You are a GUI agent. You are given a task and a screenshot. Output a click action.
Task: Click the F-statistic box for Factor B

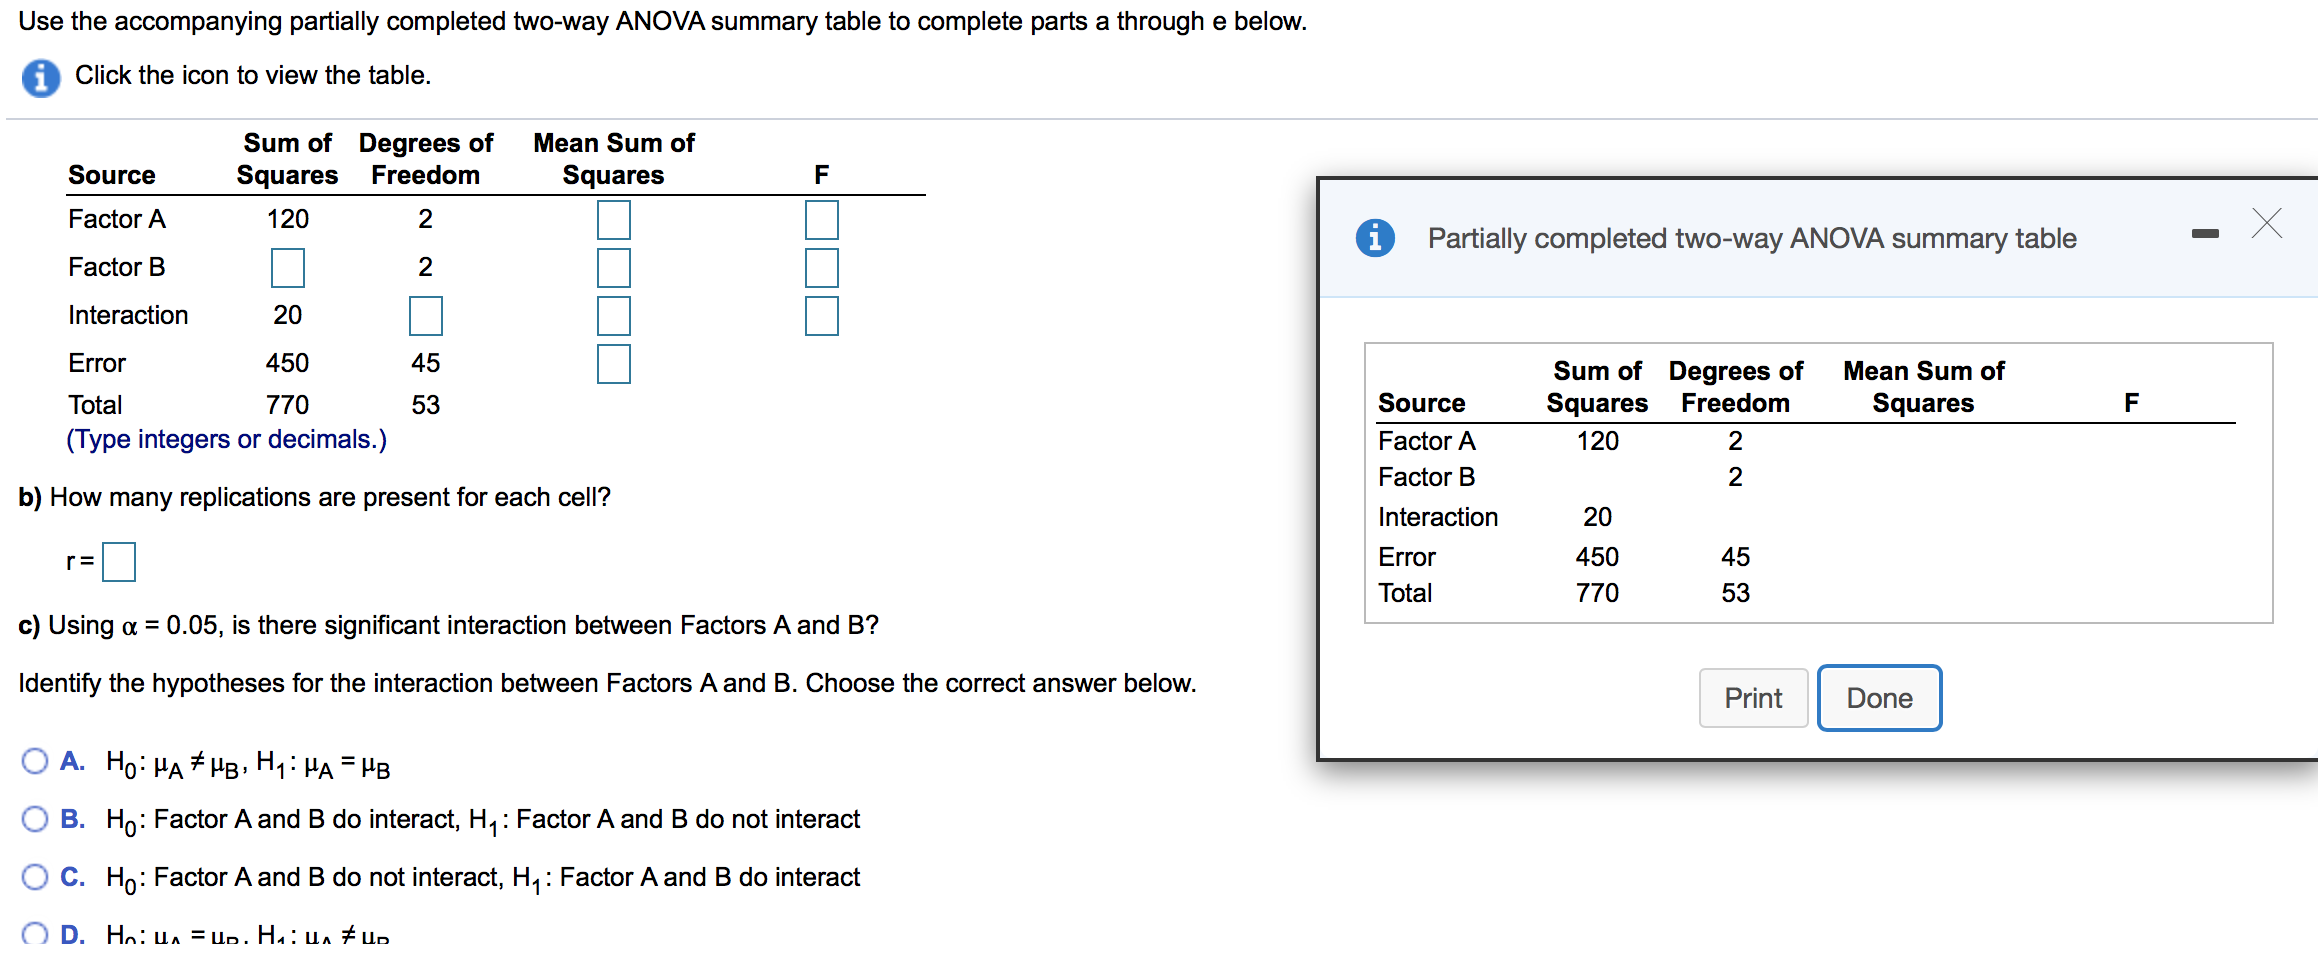click(x=821, y=267)
